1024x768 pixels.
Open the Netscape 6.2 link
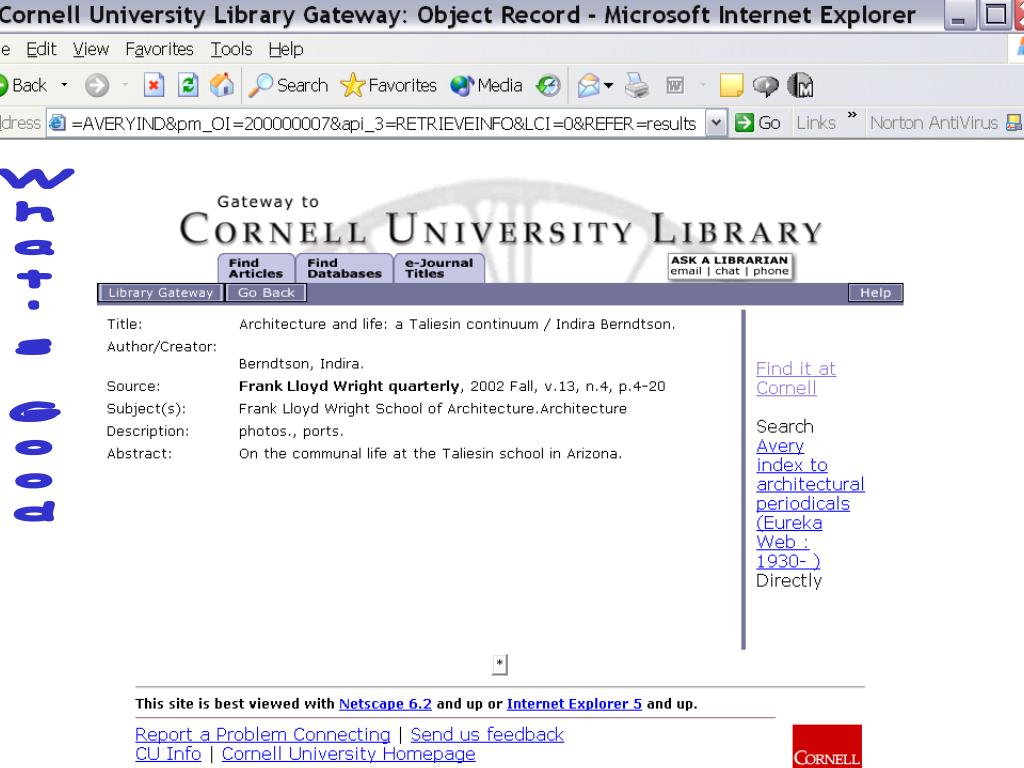click(x=385, y=704)
